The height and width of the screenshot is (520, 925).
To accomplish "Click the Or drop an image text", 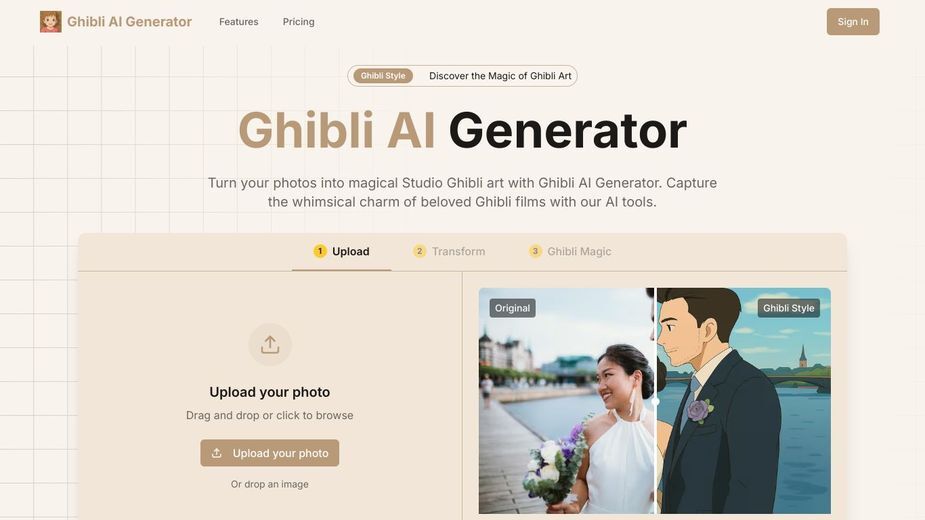I will click(x=270, y=484).
